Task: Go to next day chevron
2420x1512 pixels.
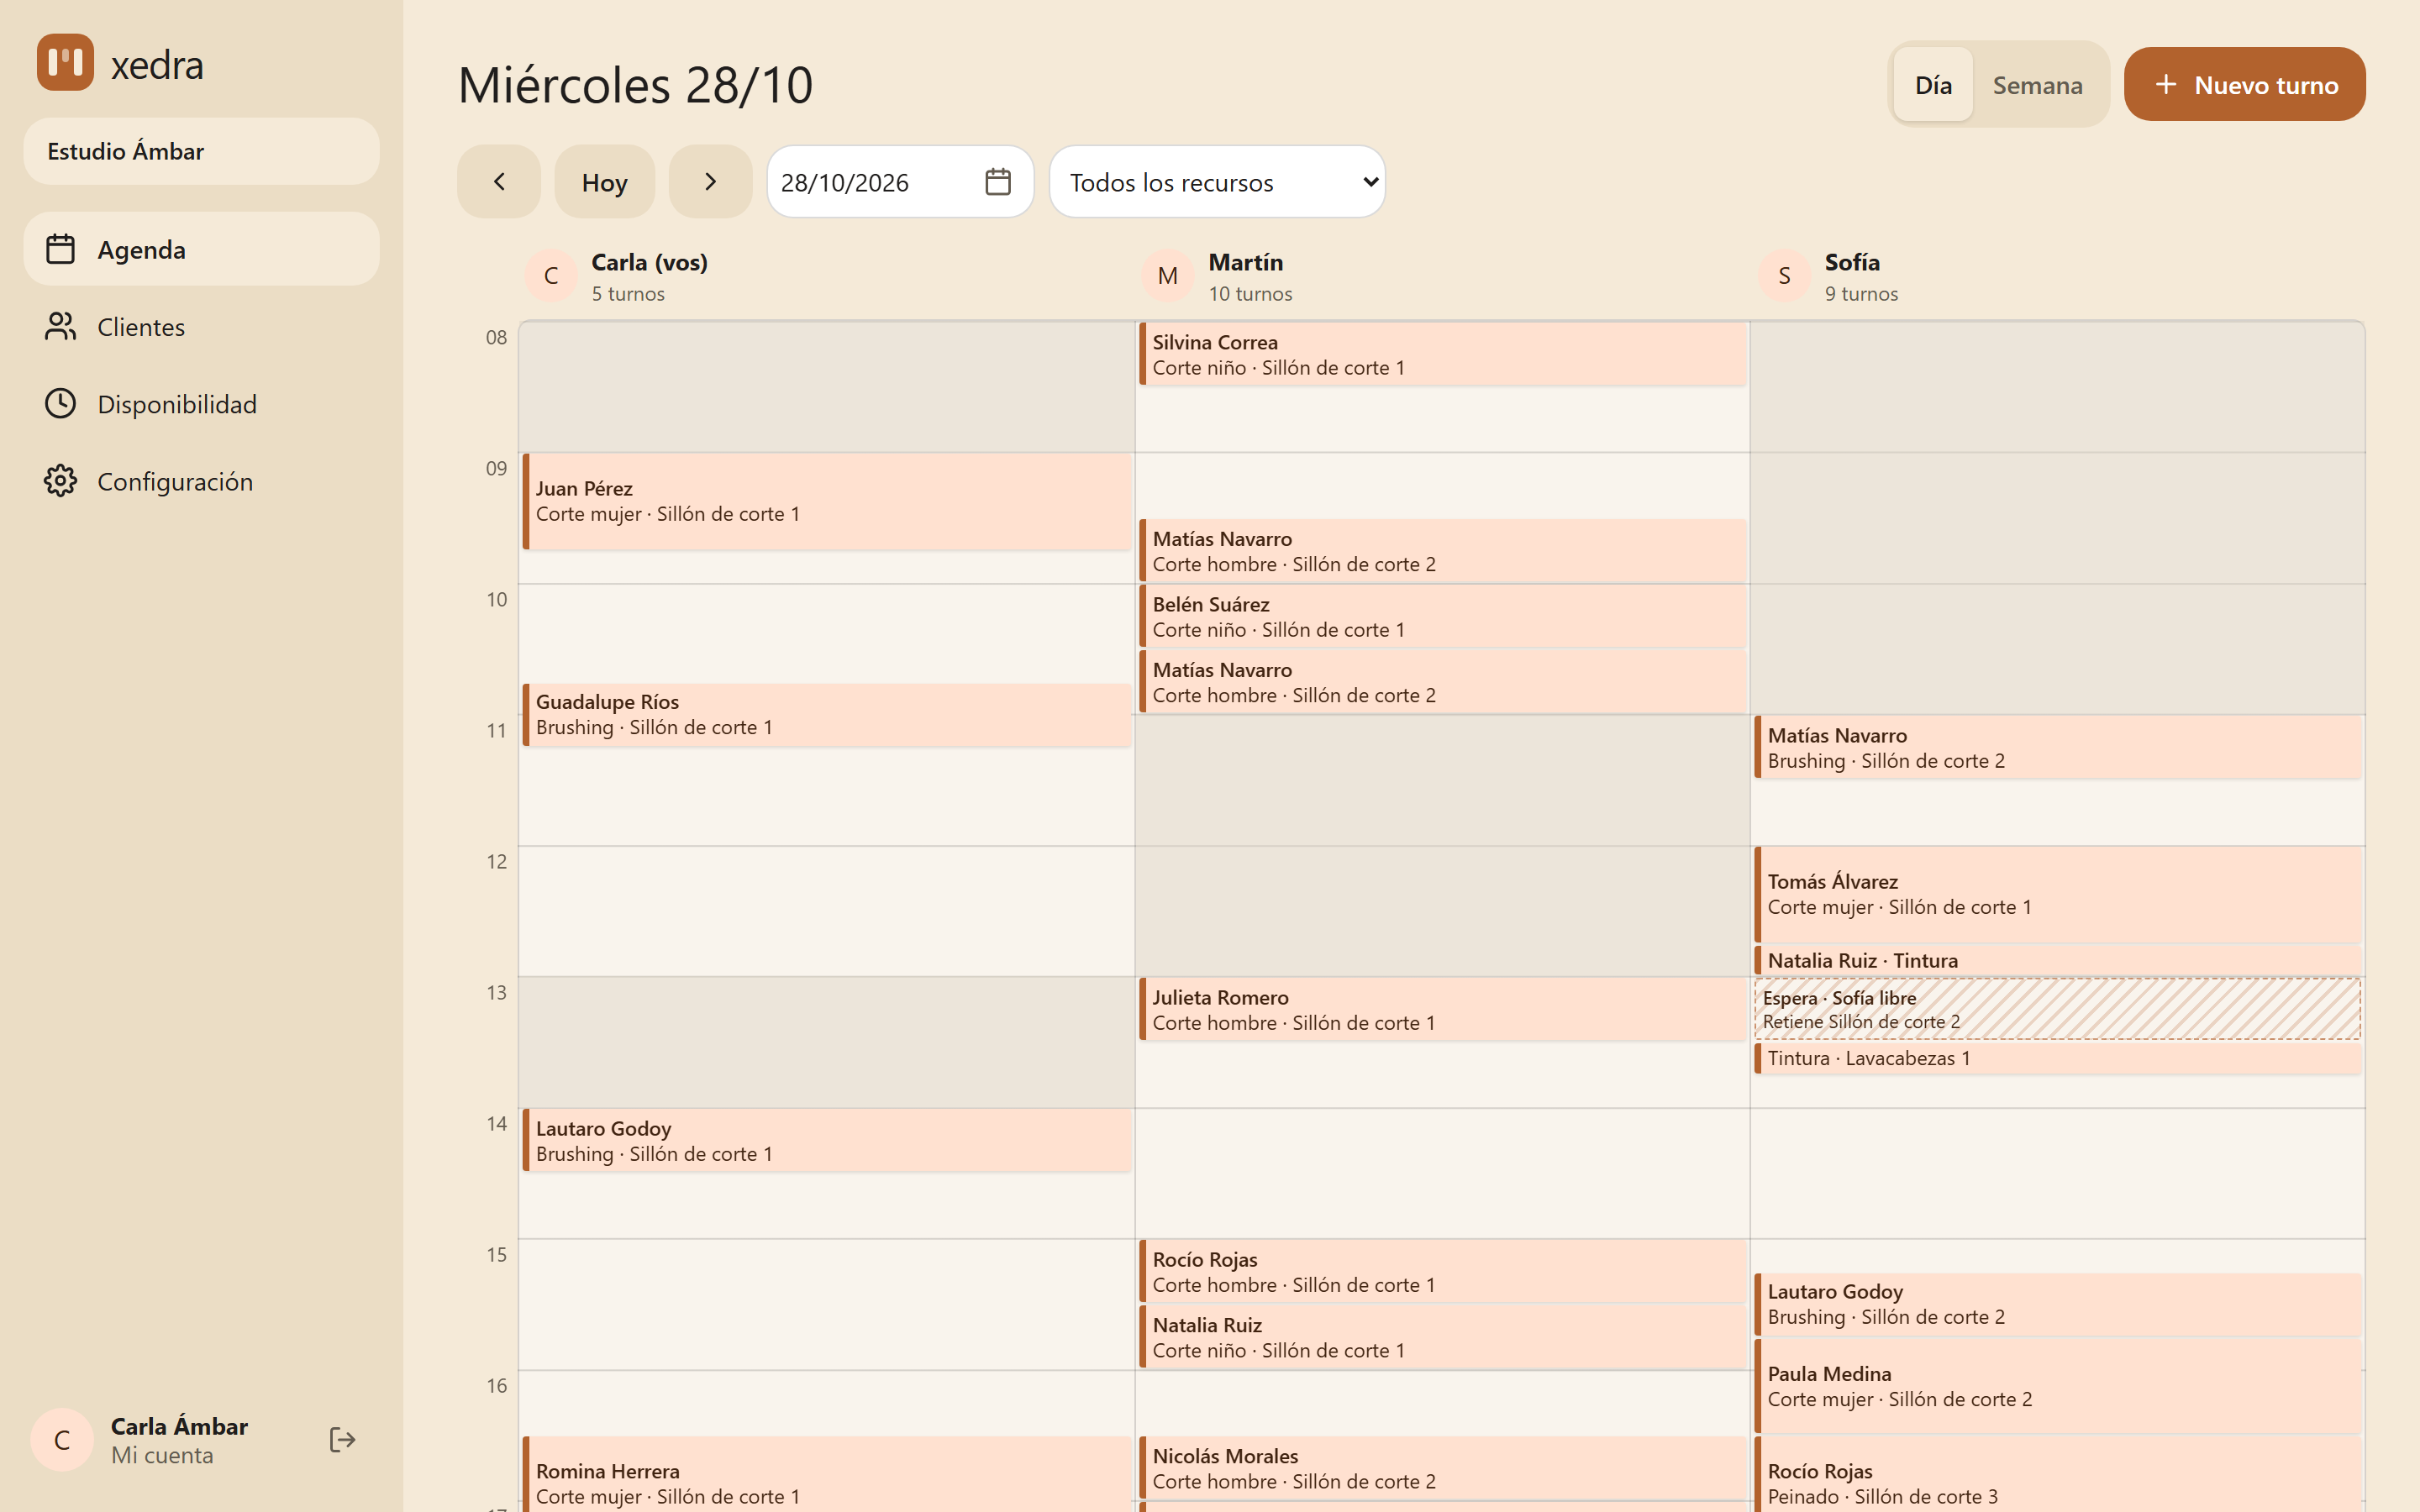Action: [710, 182]
